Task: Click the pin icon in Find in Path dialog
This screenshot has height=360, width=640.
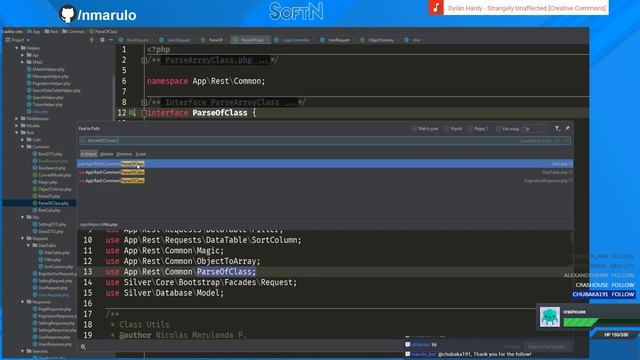Action: tap(567, 129)
